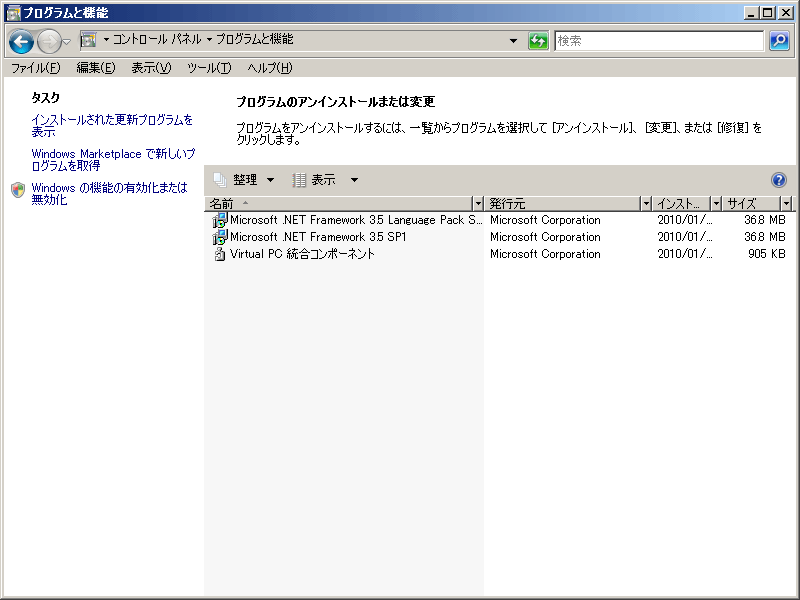Open the 編集(E) menu
Viewport: 800px width, 600px height.
click(96, 68)
